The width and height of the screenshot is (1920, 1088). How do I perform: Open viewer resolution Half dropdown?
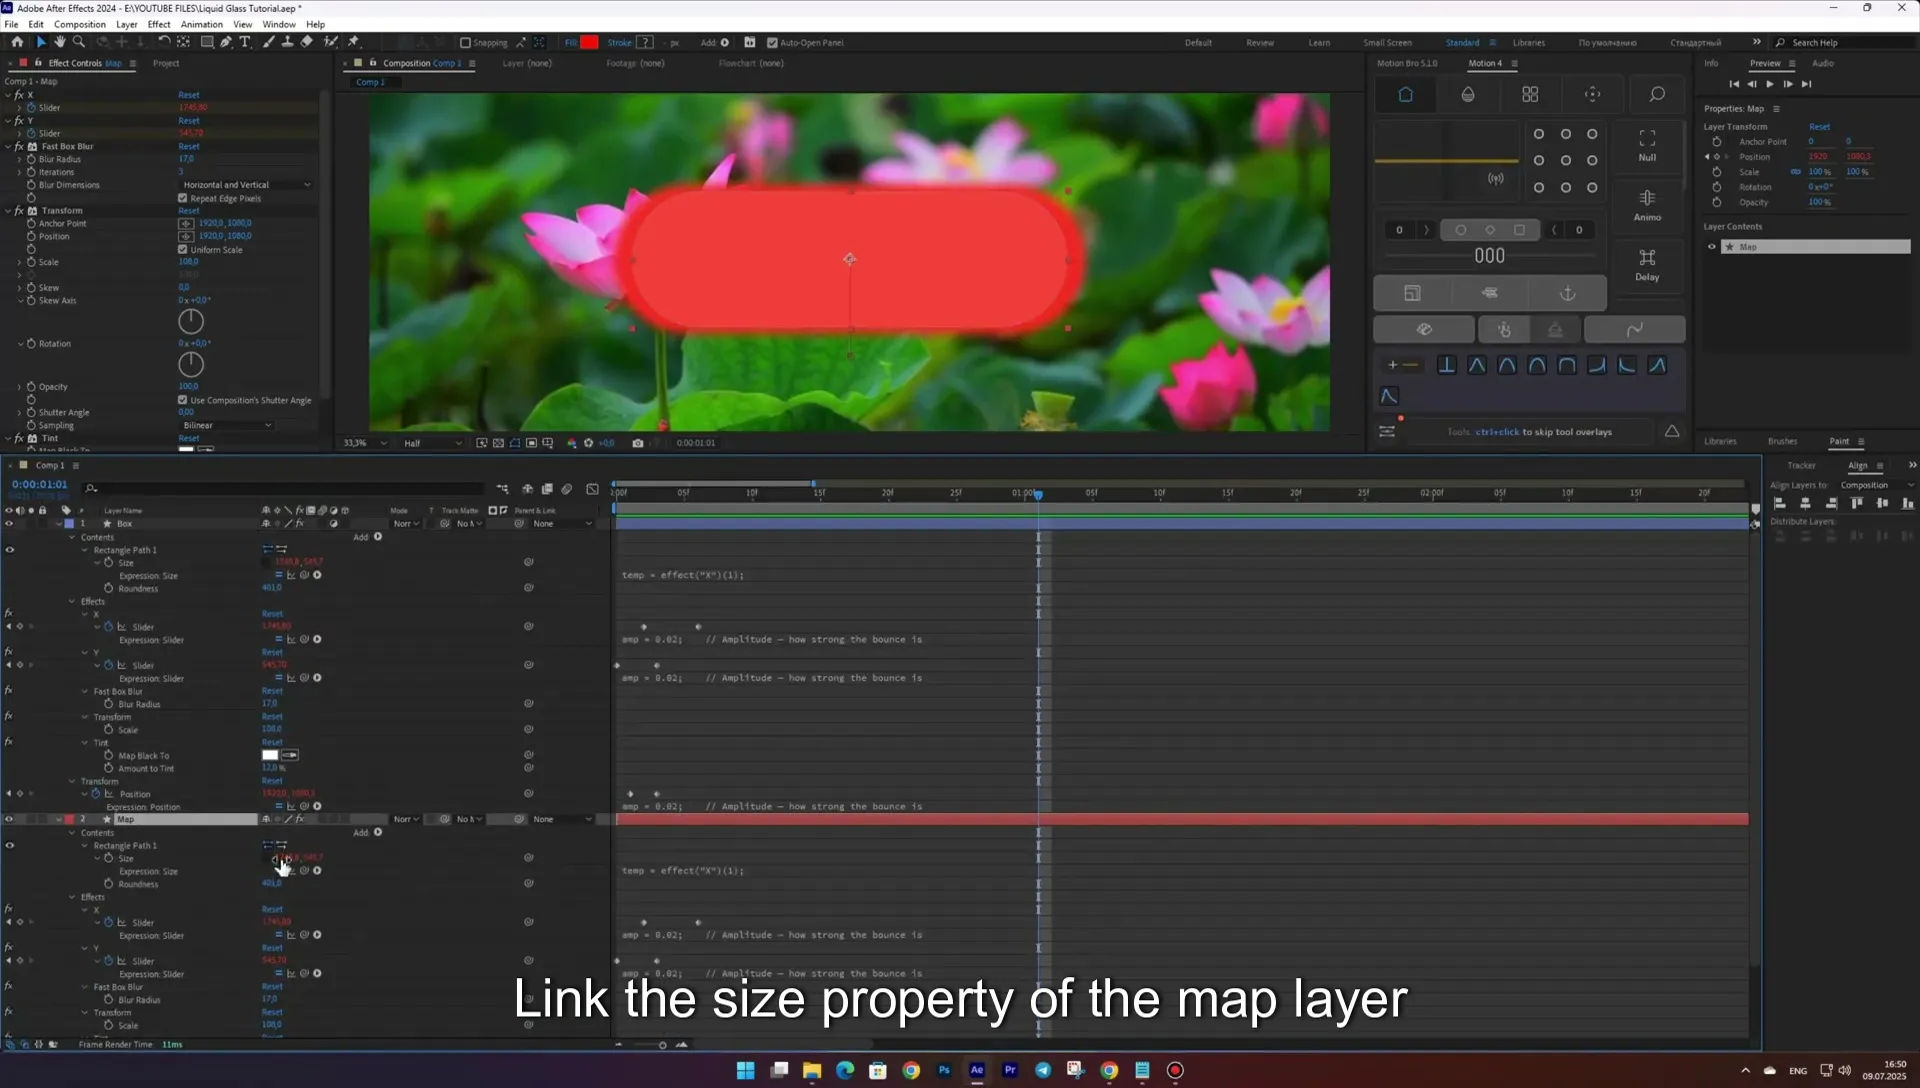[432, 443]
